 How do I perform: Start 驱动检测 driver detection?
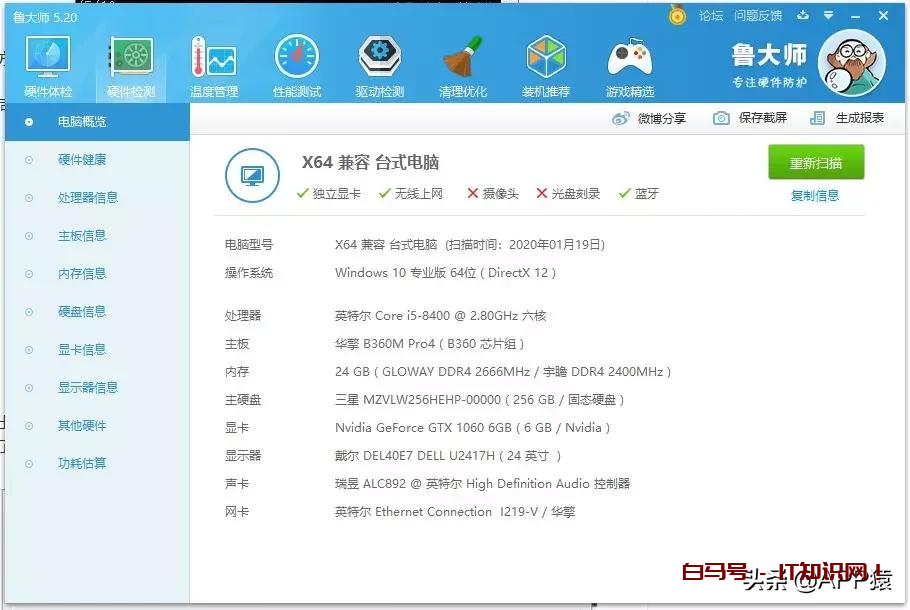[379, 62]
